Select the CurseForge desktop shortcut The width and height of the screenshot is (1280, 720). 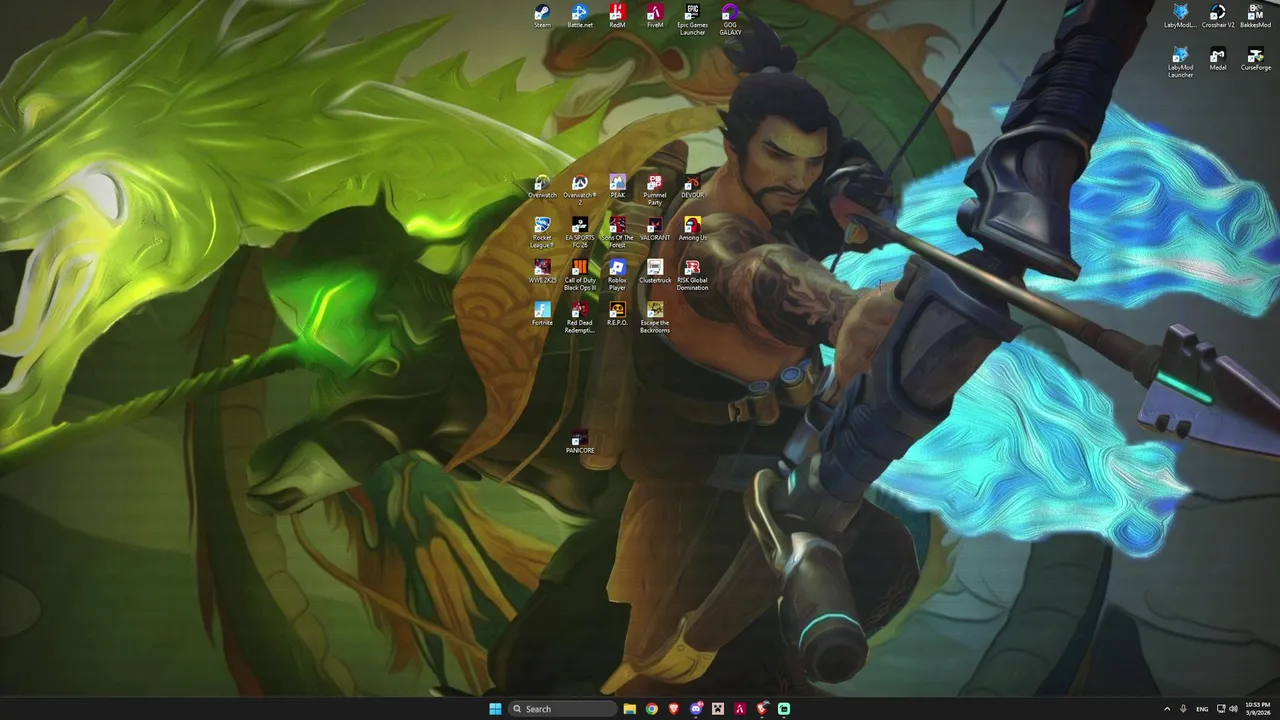click(x=1255, y=59)
